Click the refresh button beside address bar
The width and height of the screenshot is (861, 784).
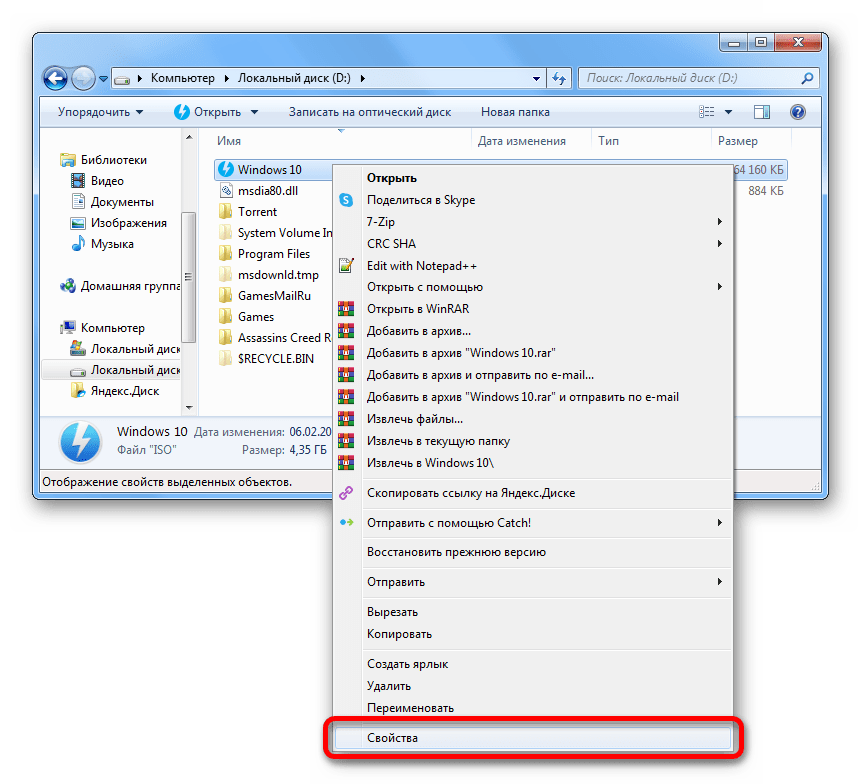[x=559, y=77]
